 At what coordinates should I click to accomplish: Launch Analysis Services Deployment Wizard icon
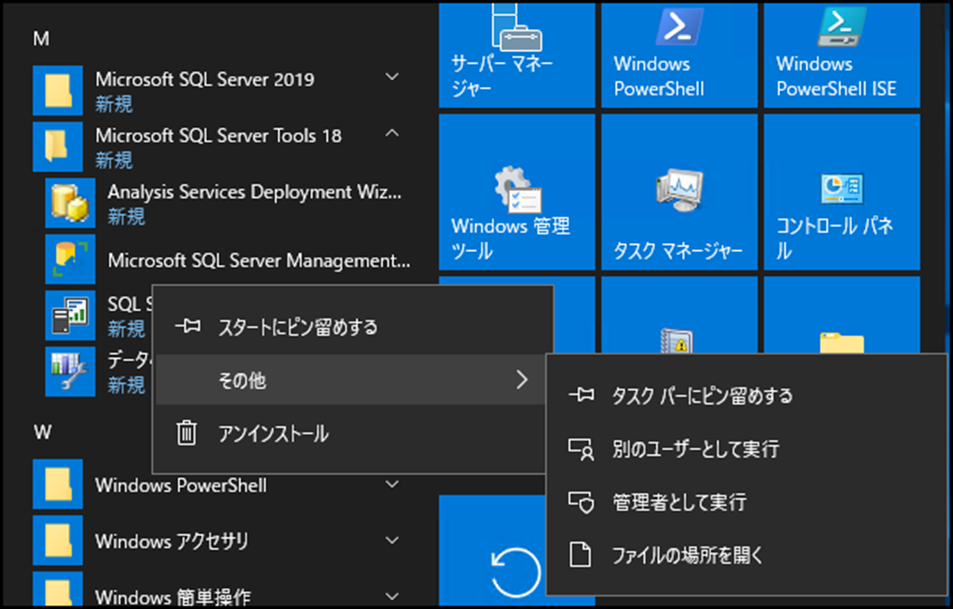click(x=70, y=203)
